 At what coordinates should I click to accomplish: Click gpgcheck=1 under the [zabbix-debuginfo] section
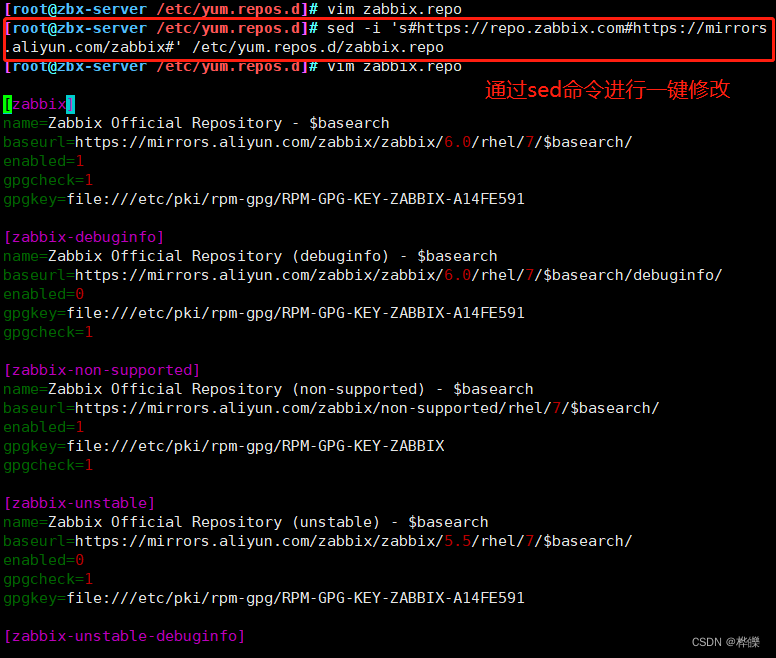[x=48, y=332]
